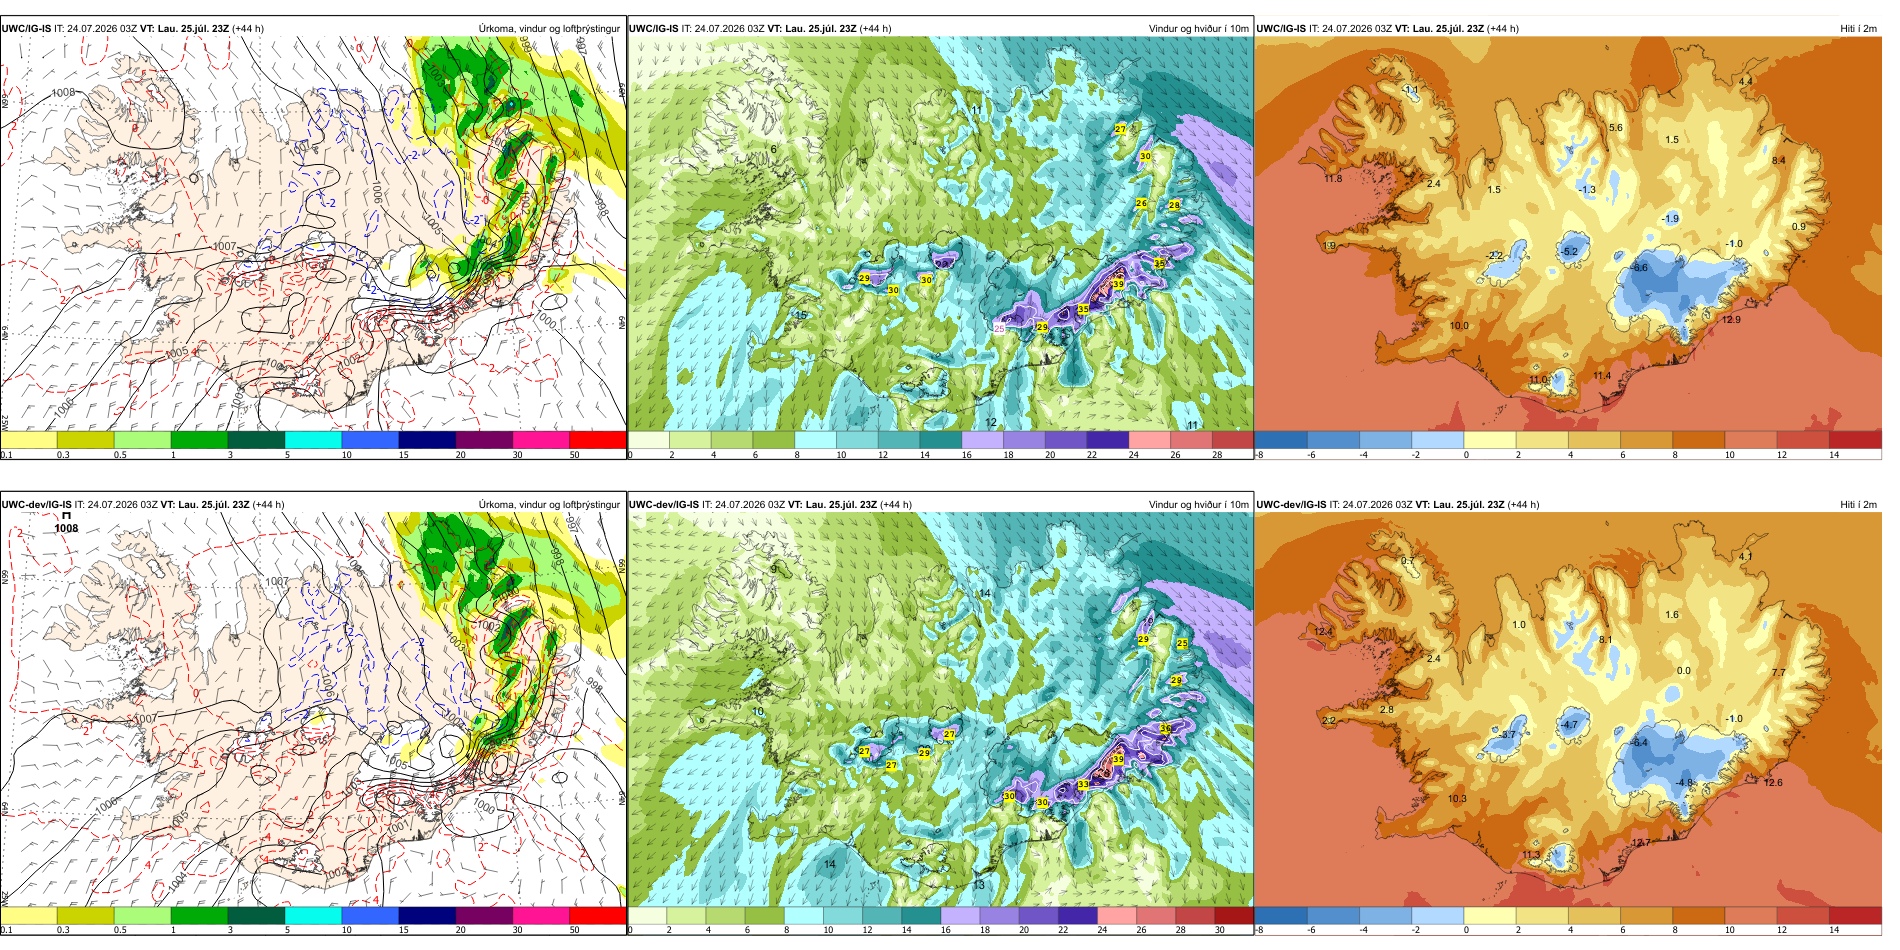Screen dimensions: 1900x950
Task: Click top middle panel title 'Vindur og hviður í 10m'
Action: tap(1198, 28)
